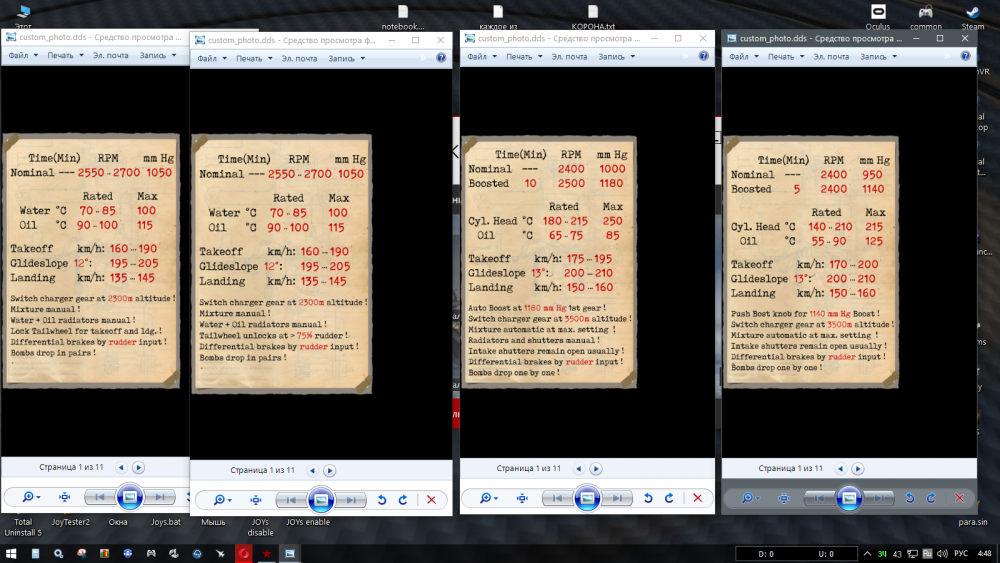This screenshot has width=1000, height=563.
Task: Rotate clockwise in 'Boosted 10' card window
Action: (669, 498)
